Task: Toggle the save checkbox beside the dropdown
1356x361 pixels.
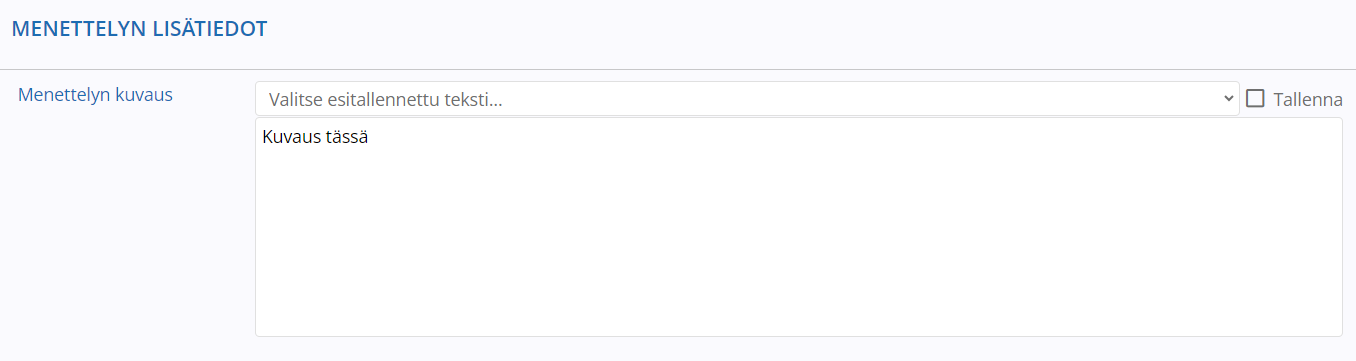Action: (1256, 99)
